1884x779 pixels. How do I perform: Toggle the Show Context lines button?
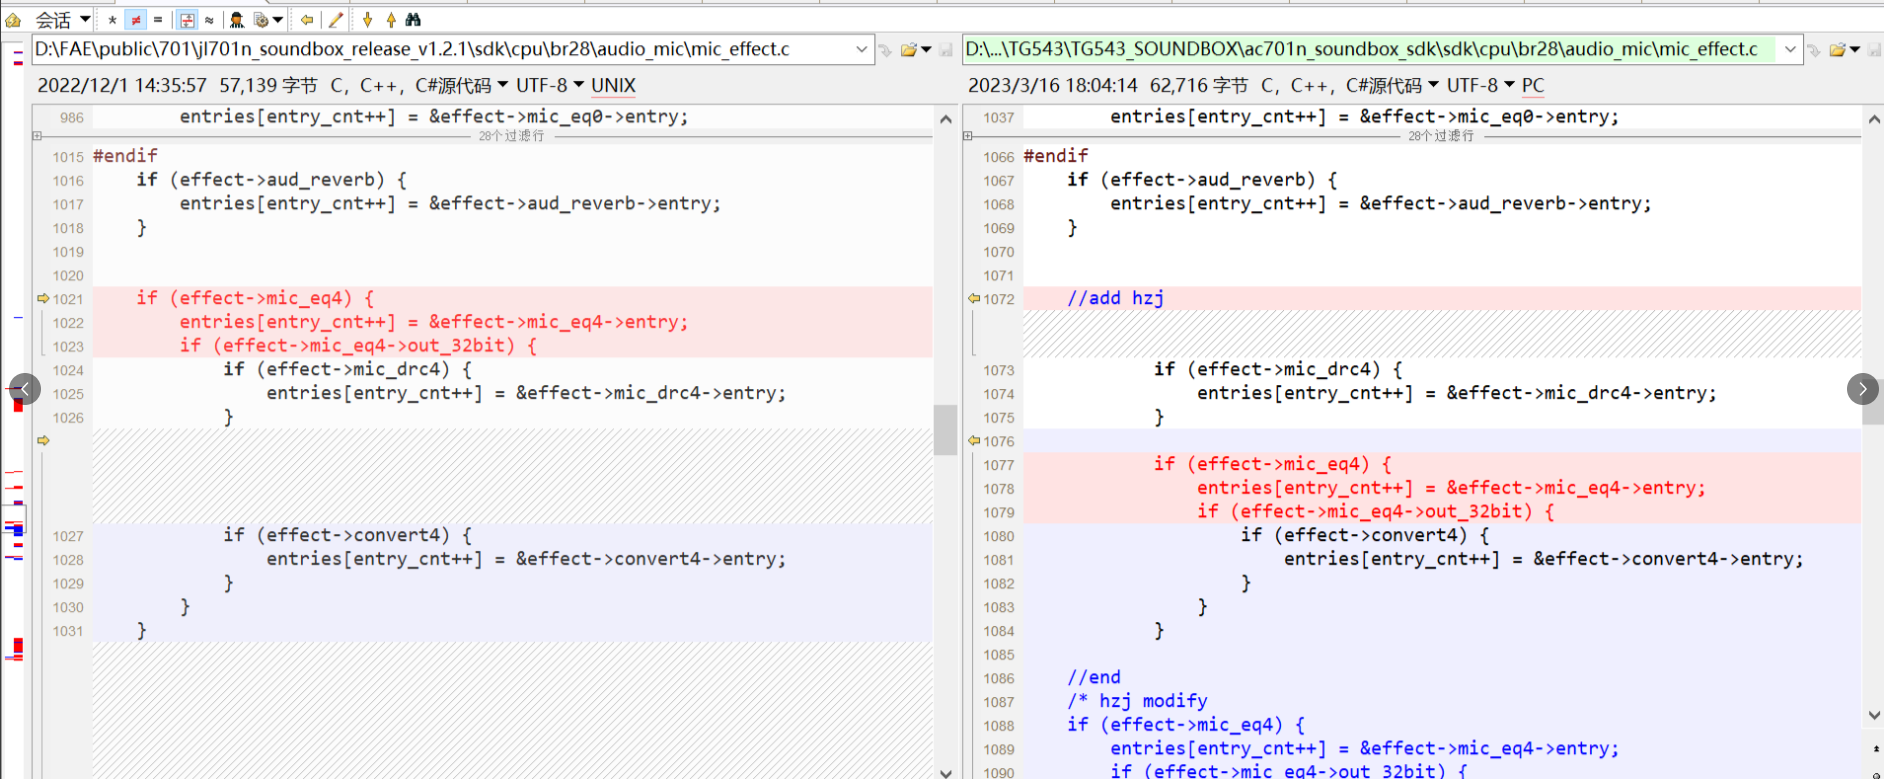[x=187, y=19]
